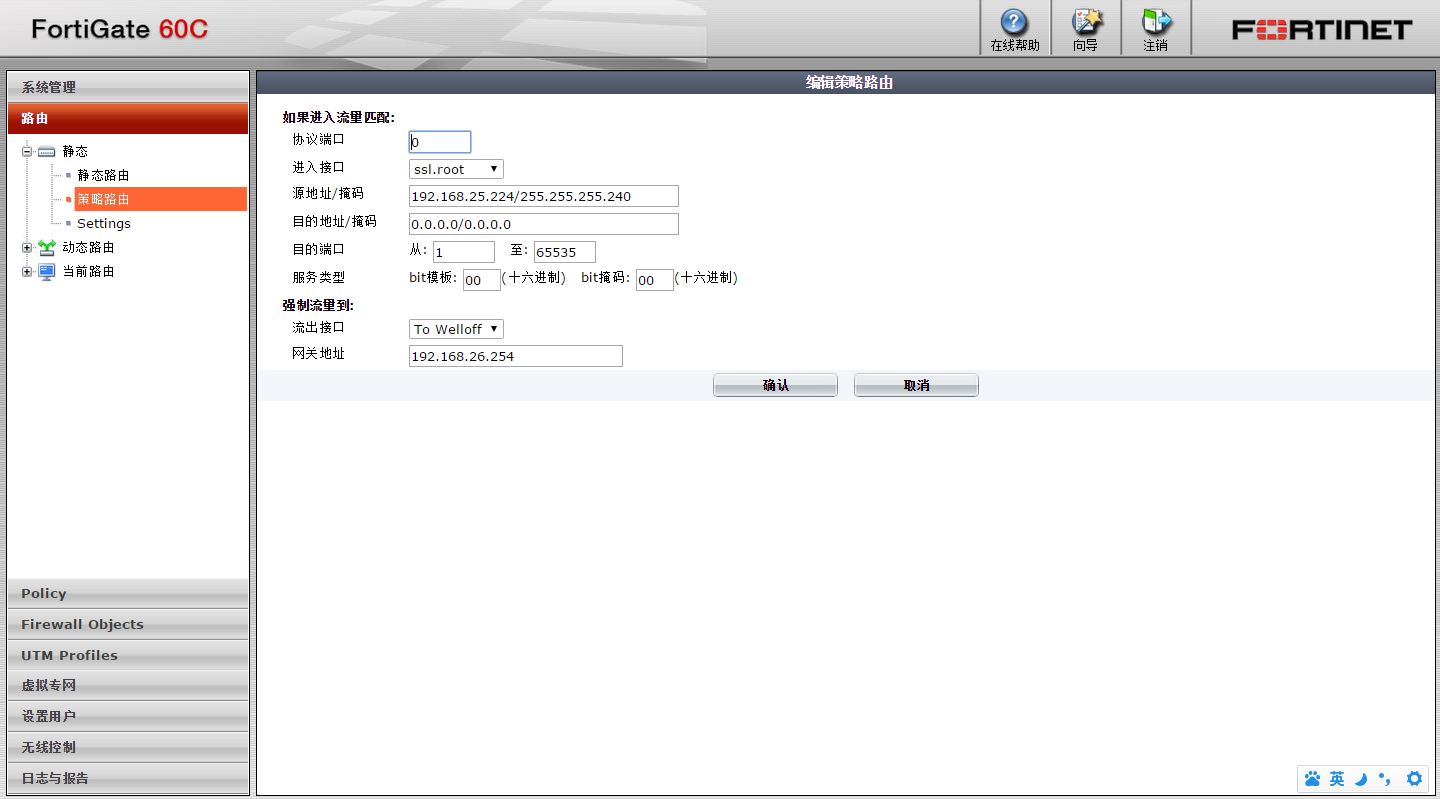Open the 系统管理 menu section
The image size is (1440, 799).
[128, 87]
